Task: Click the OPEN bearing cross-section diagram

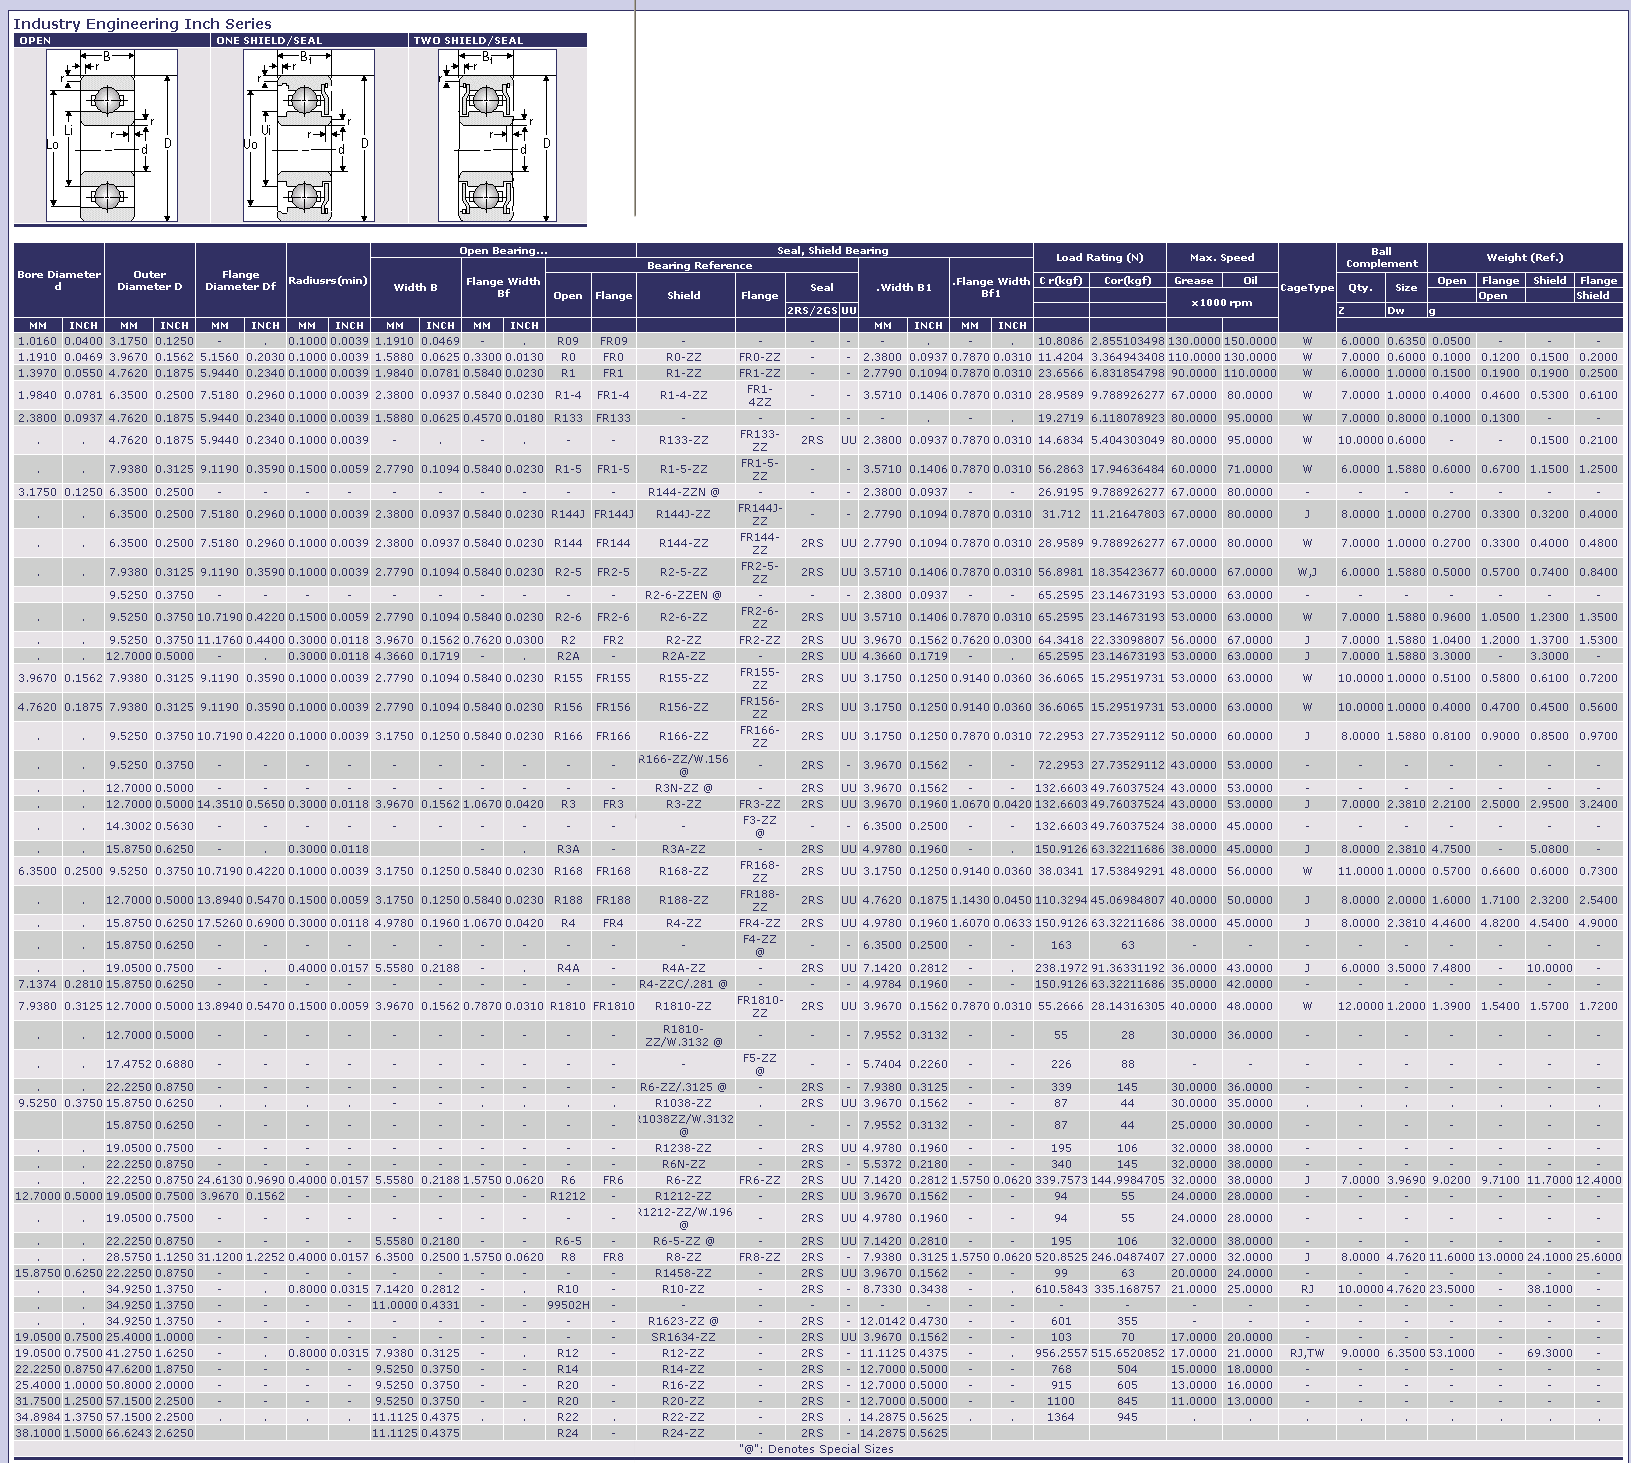Action: tap(112, 135)
